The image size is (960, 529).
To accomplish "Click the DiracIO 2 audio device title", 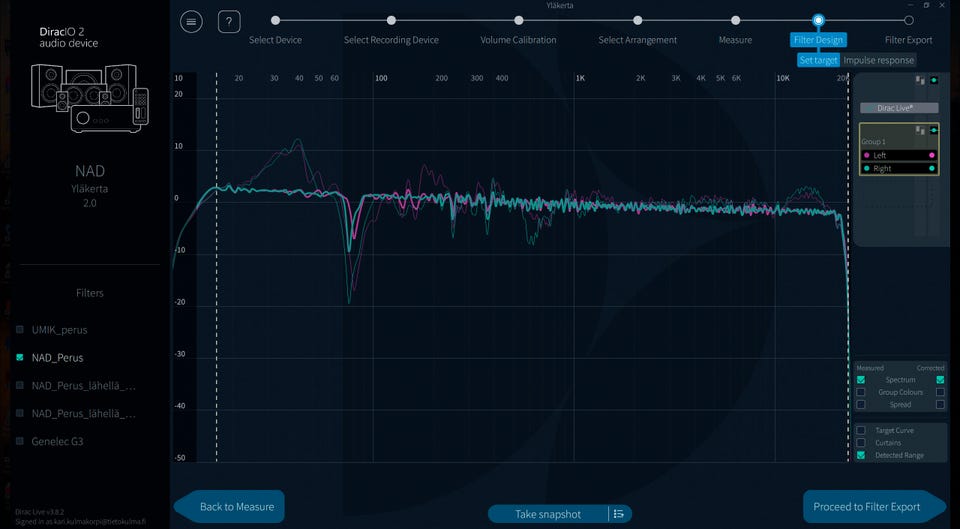I will point(68,37).
